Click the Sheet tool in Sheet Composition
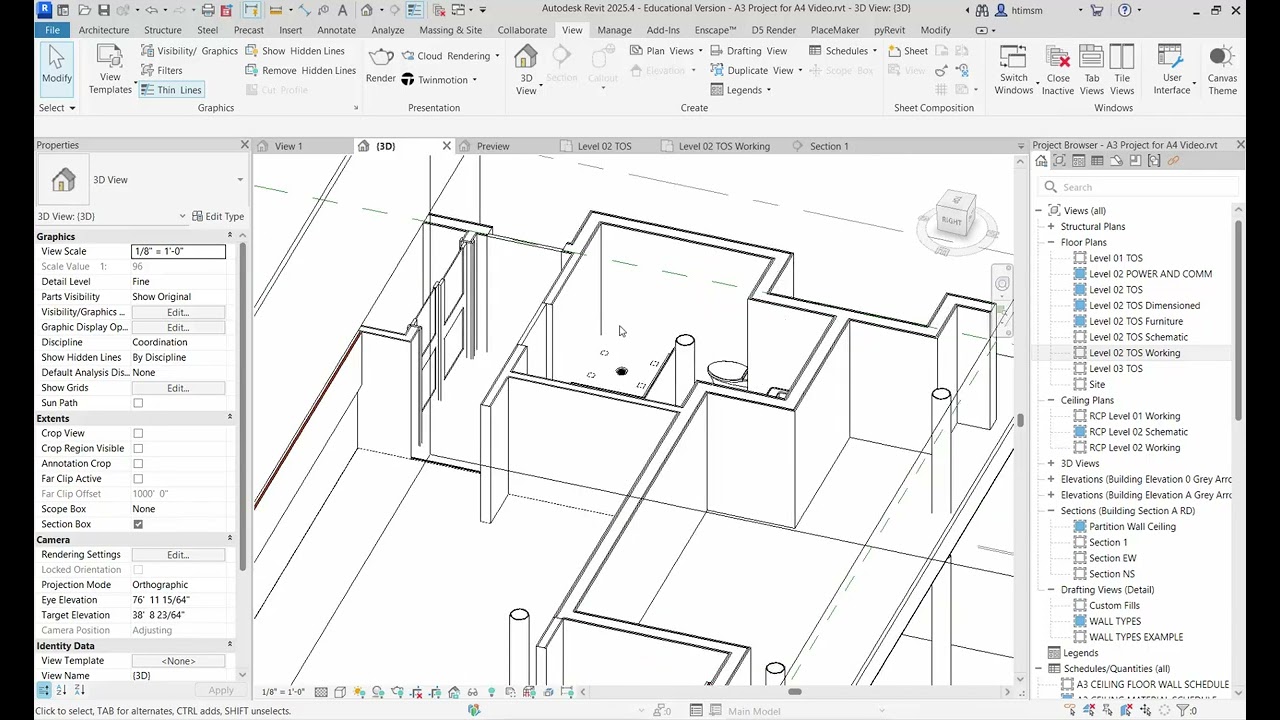1280x720 pixels. [x=907, y=51]
